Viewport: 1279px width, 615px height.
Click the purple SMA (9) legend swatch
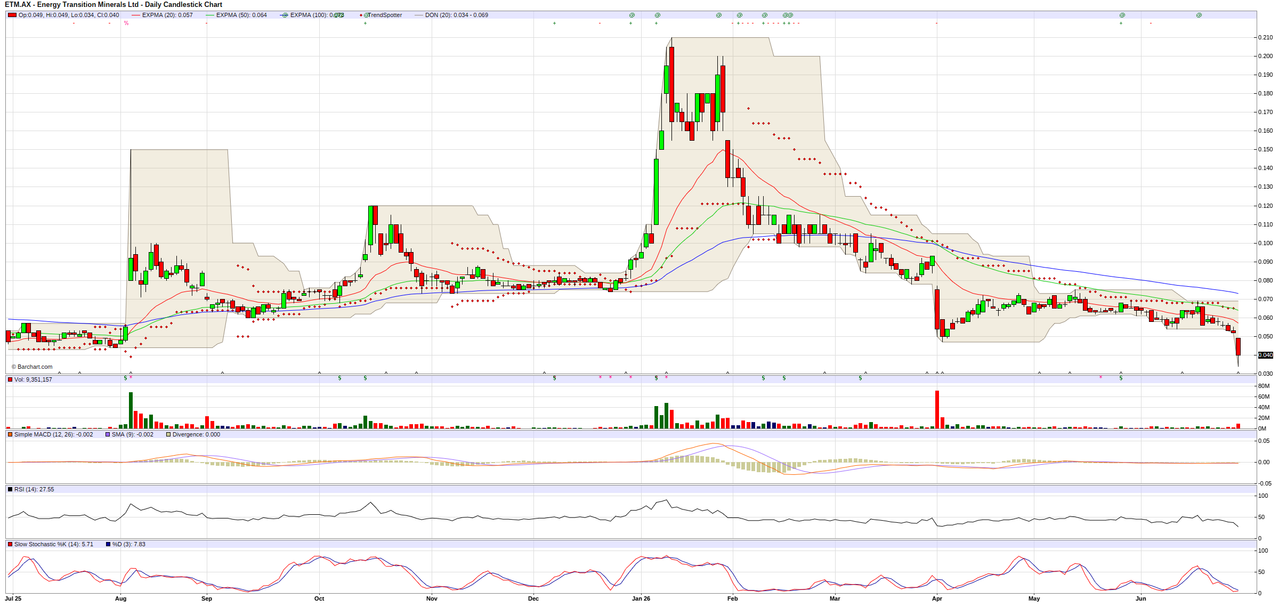point(107,435)
